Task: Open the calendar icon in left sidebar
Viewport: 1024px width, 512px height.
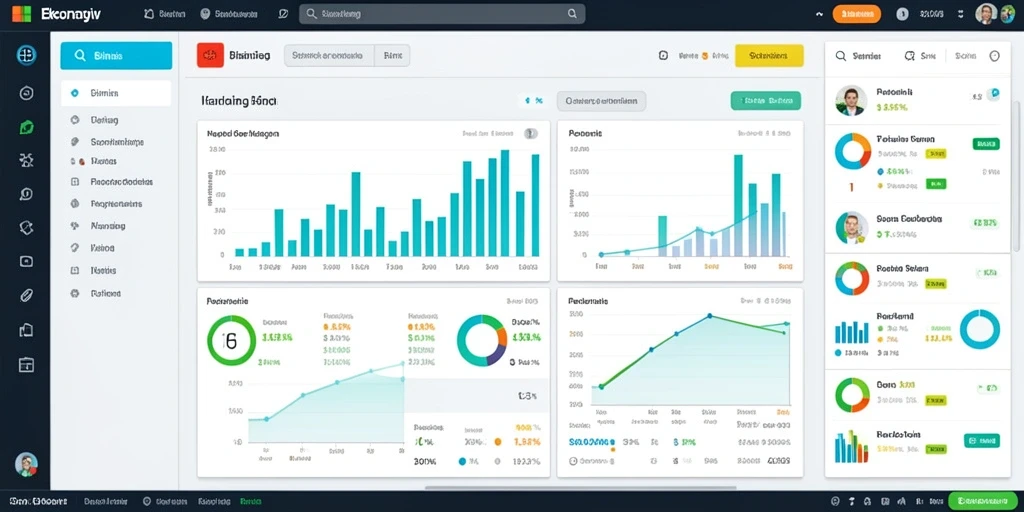Action: tap(27, 364)
